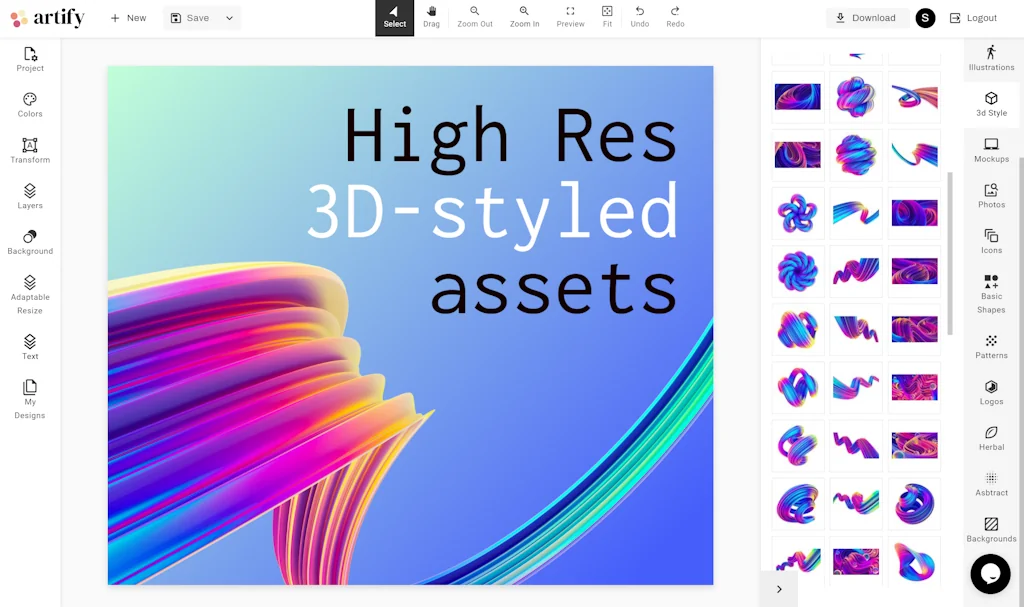The width and height of the screenshot is (1024, 607).
Task: Collapse the assets panel with chevron
Action: point(779,589)
